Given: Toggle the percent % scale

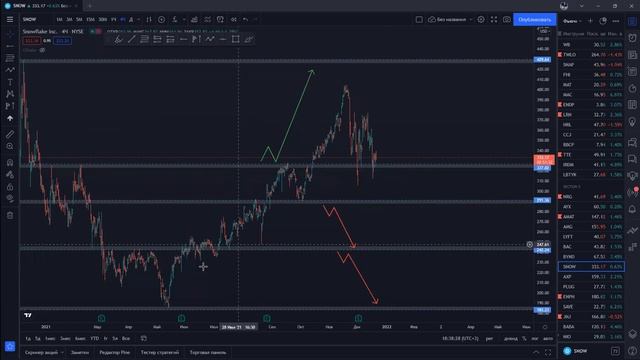Looking at the screenshot, I should coord(524,338).
